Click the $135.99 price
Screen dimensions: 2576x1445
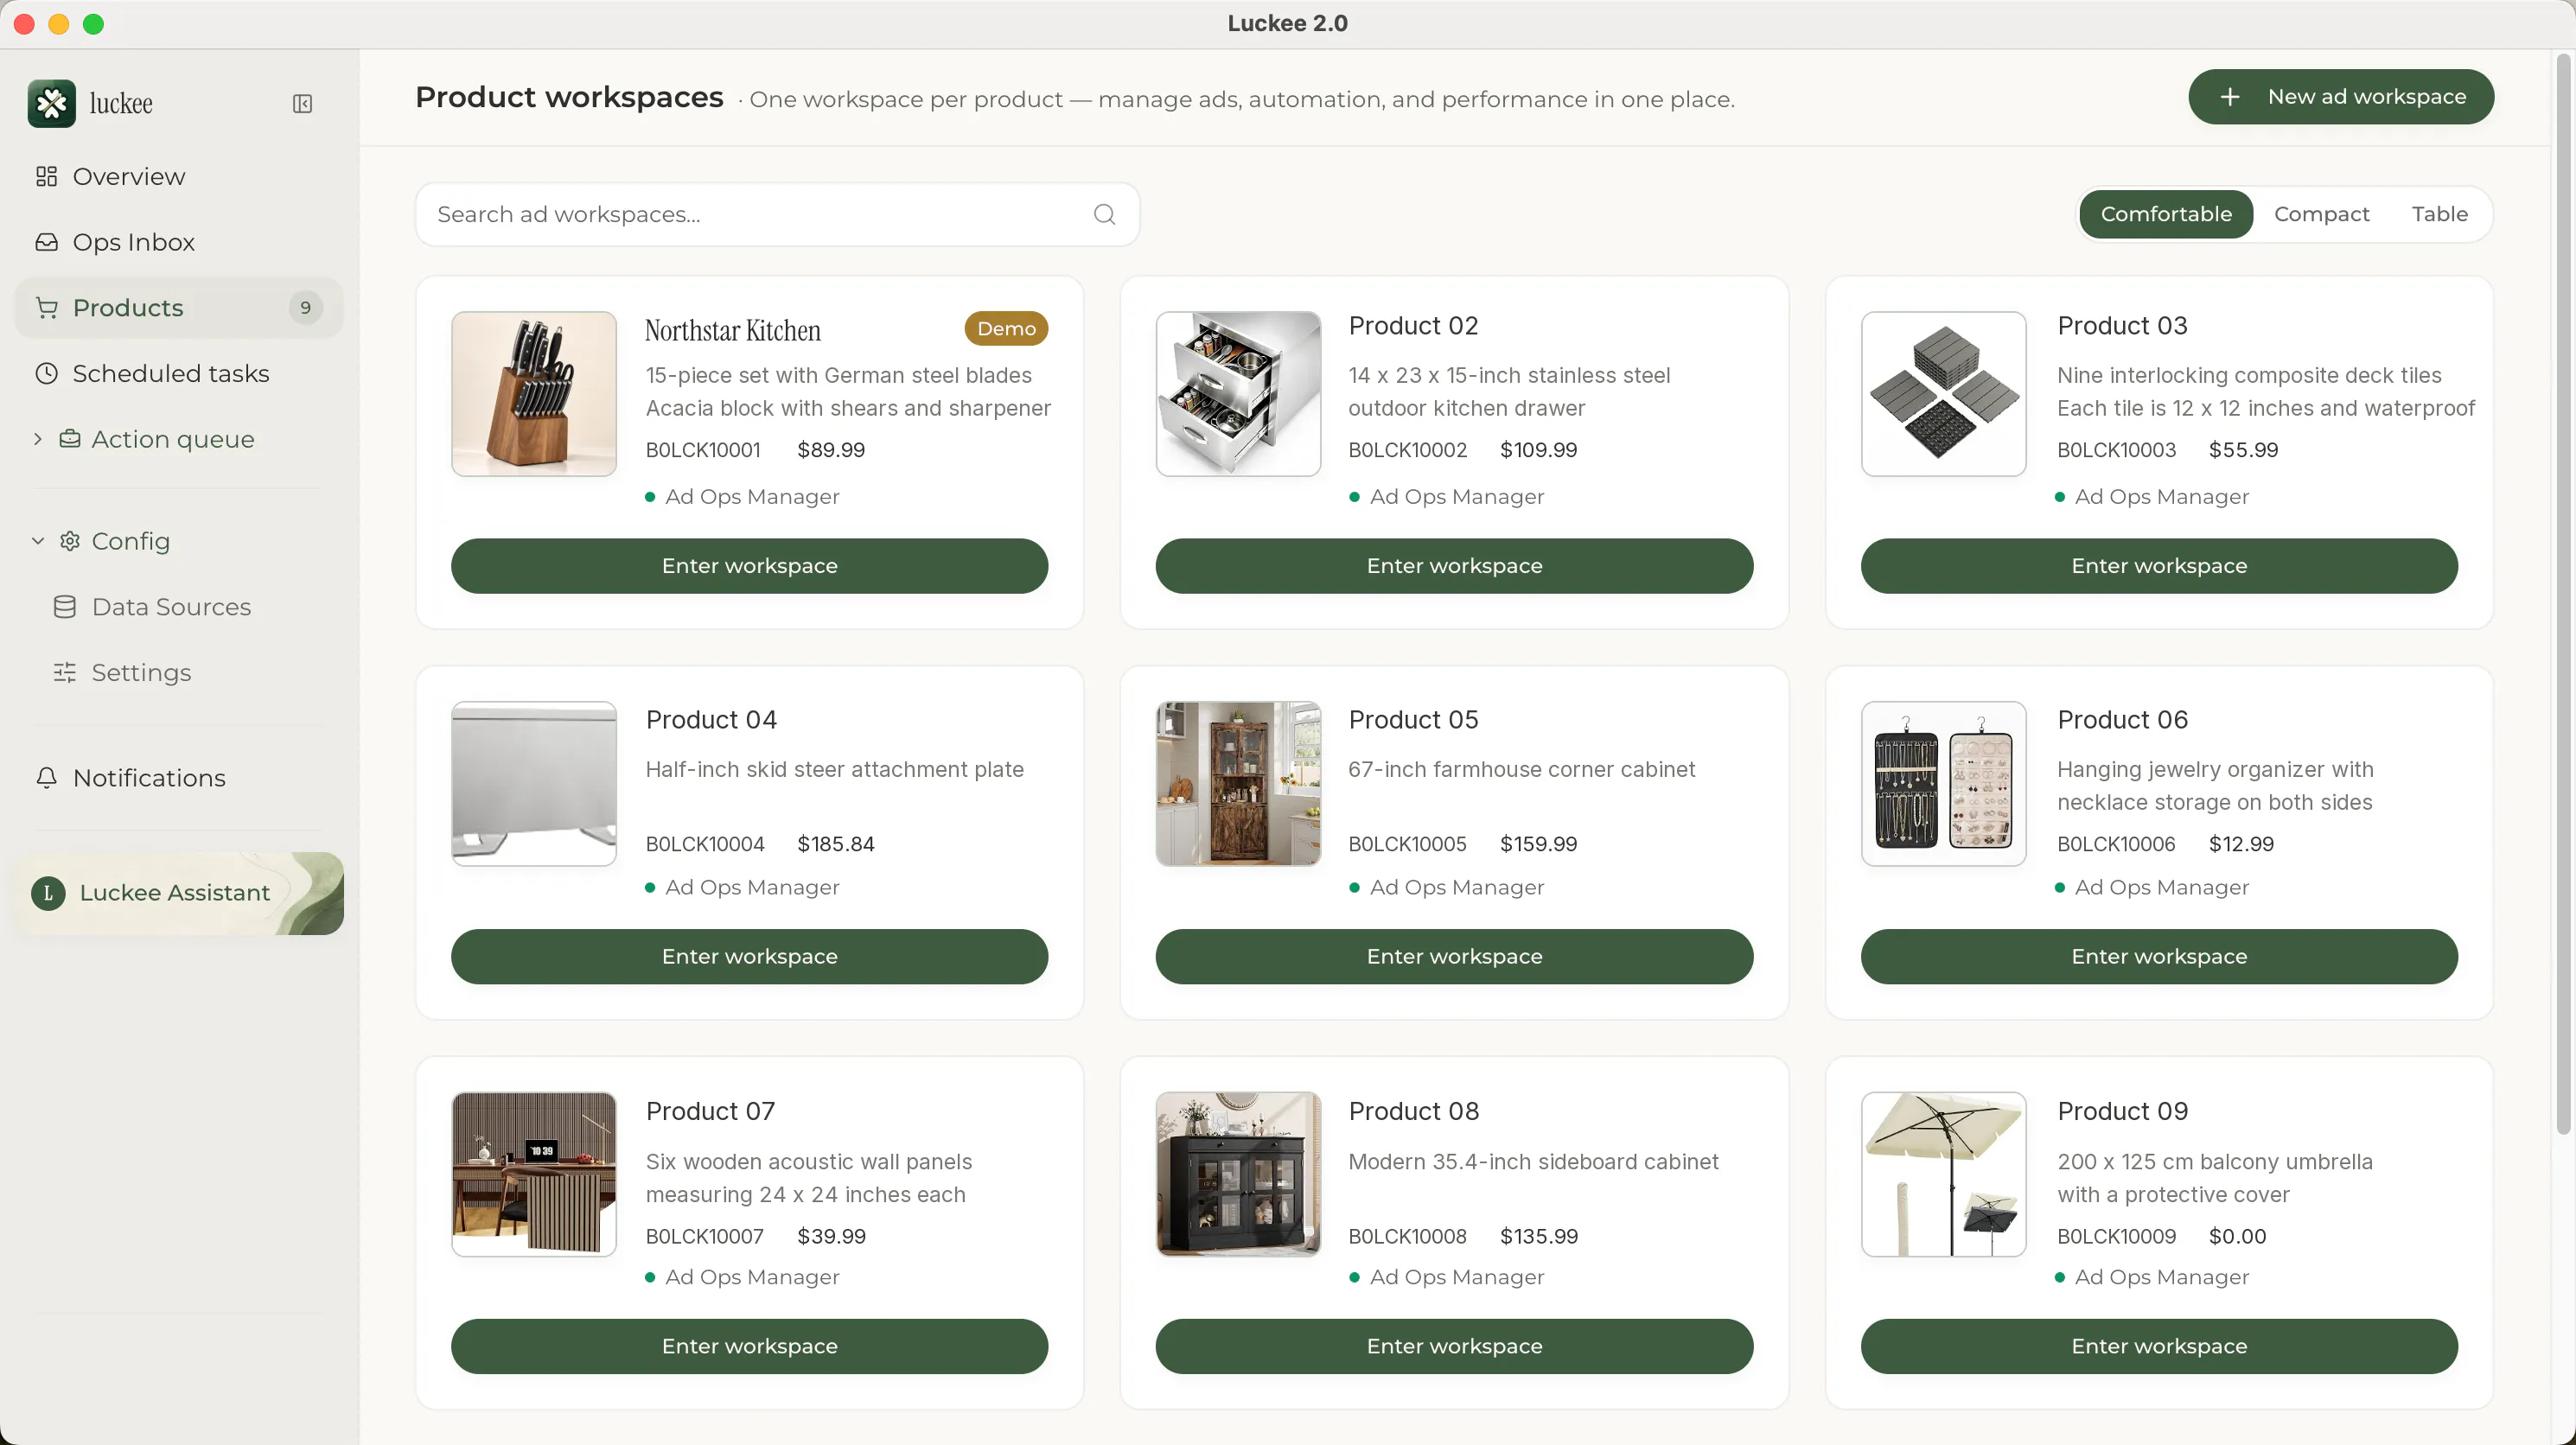[1538, 1236]
